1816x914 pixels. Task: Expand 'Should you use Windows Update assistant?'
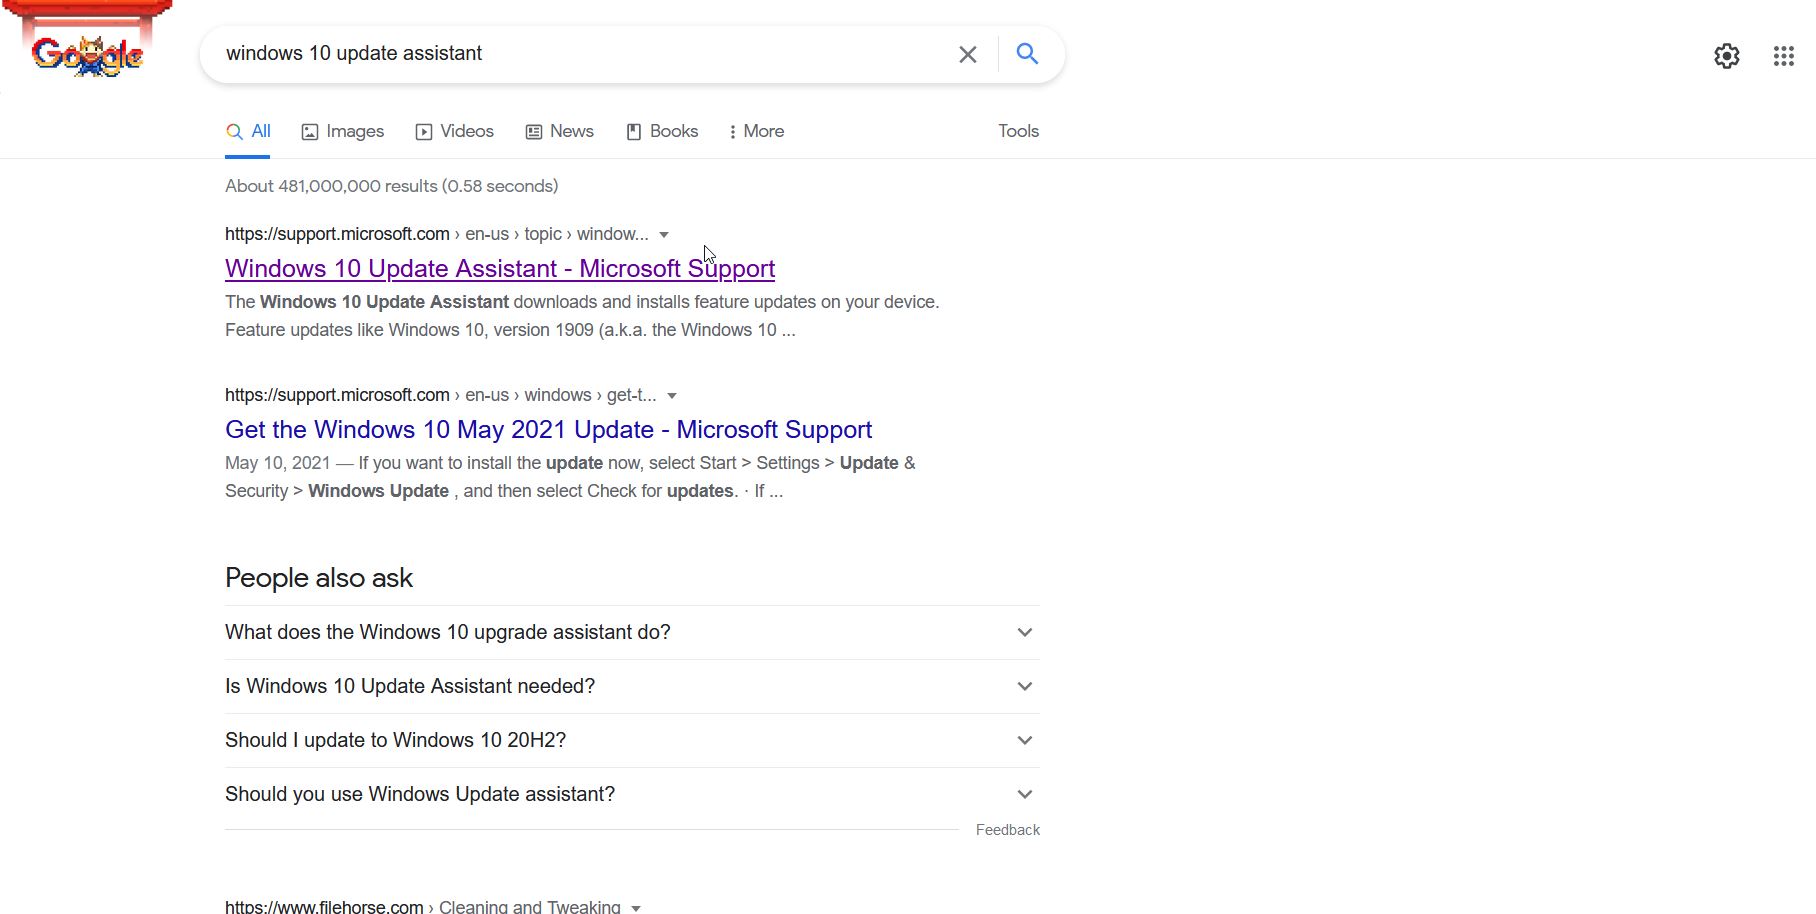[632, 794]
